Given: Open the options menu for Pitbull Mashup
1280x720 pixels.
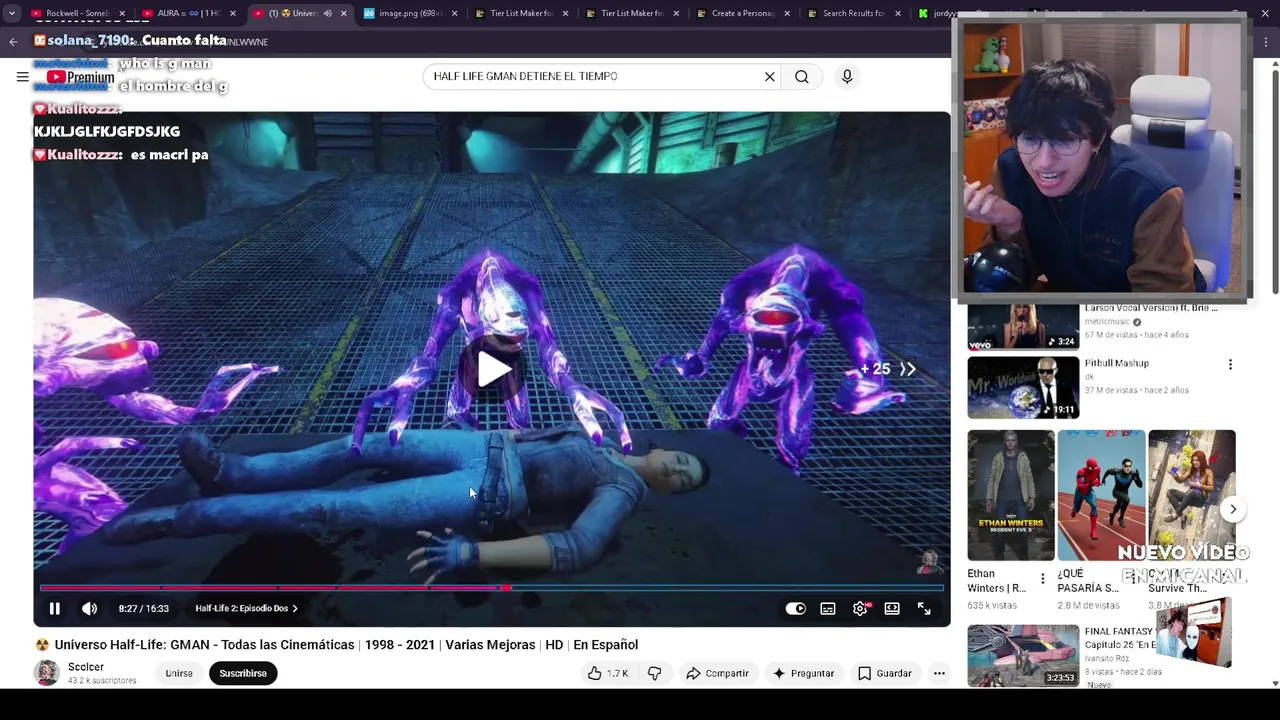Looking at the screenshot, I should (x=1230, y=364).
